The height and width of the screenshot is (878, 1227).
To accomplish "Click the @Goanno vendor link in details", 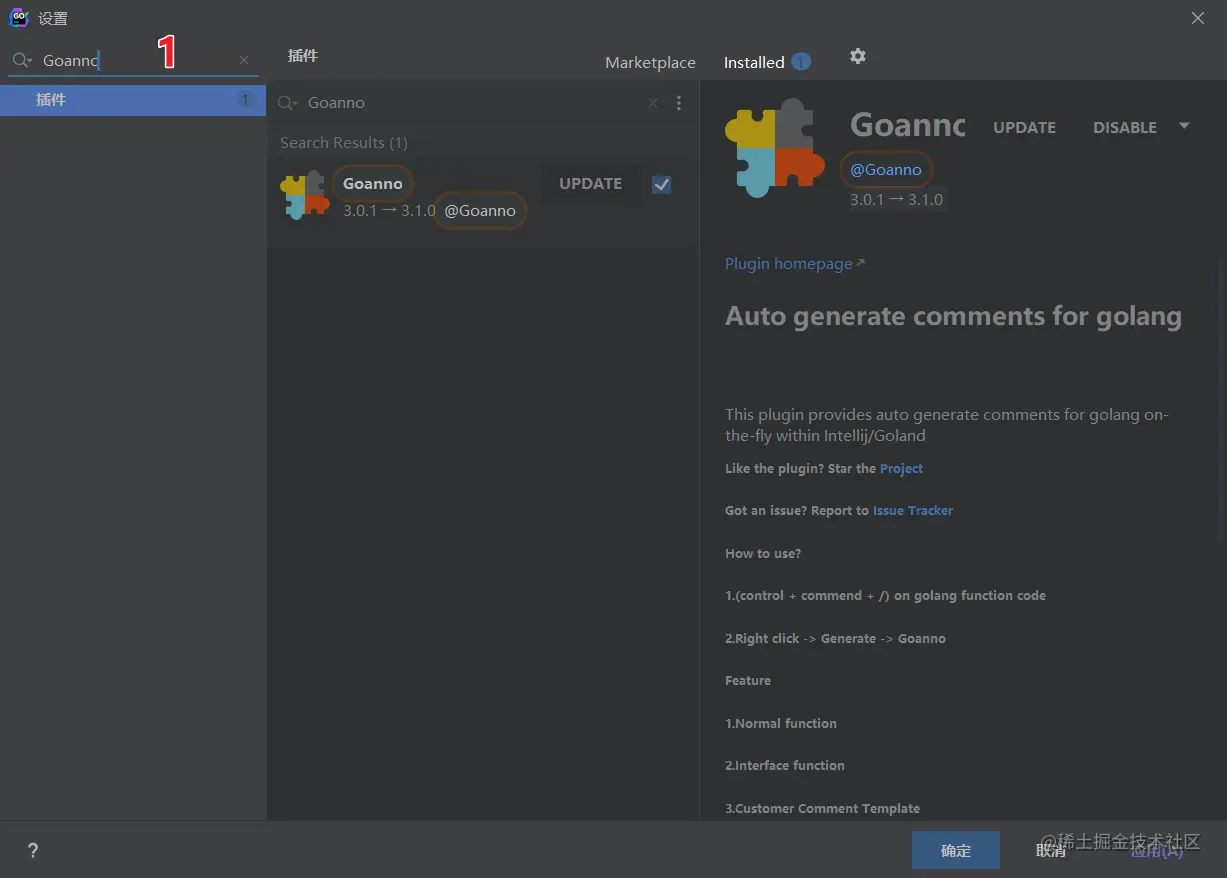I will [886, 170].
